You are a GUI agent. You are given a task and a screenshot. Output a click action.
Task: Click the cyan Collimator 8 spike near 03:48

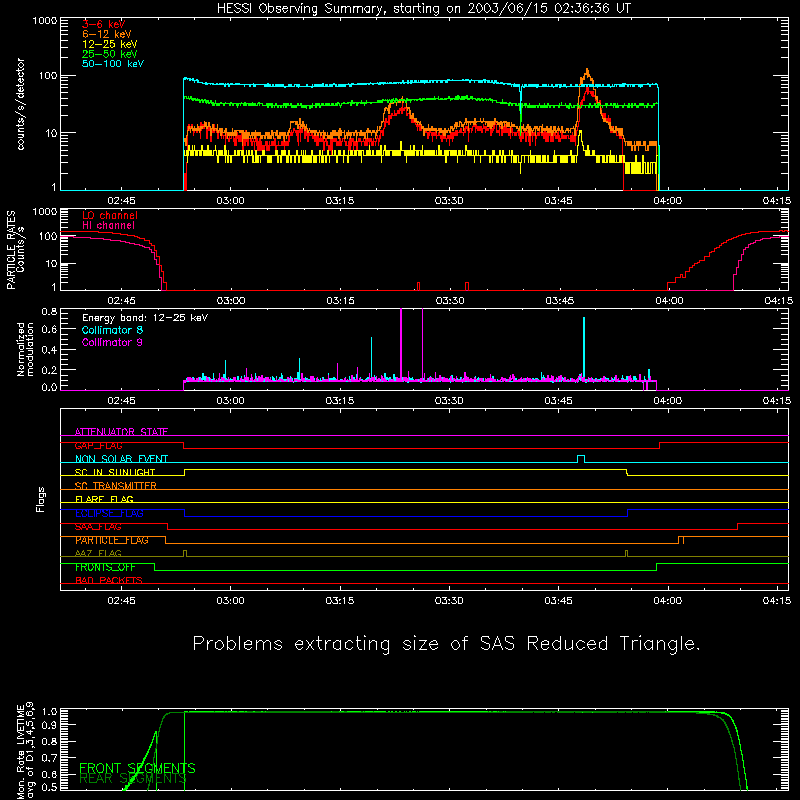tap(584, 347)
